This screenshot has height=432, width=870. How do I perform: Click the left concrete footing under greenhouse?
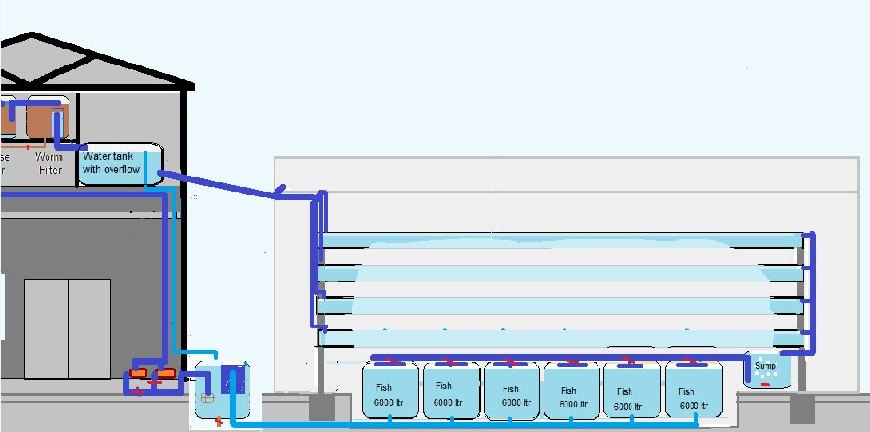(323, 408)
